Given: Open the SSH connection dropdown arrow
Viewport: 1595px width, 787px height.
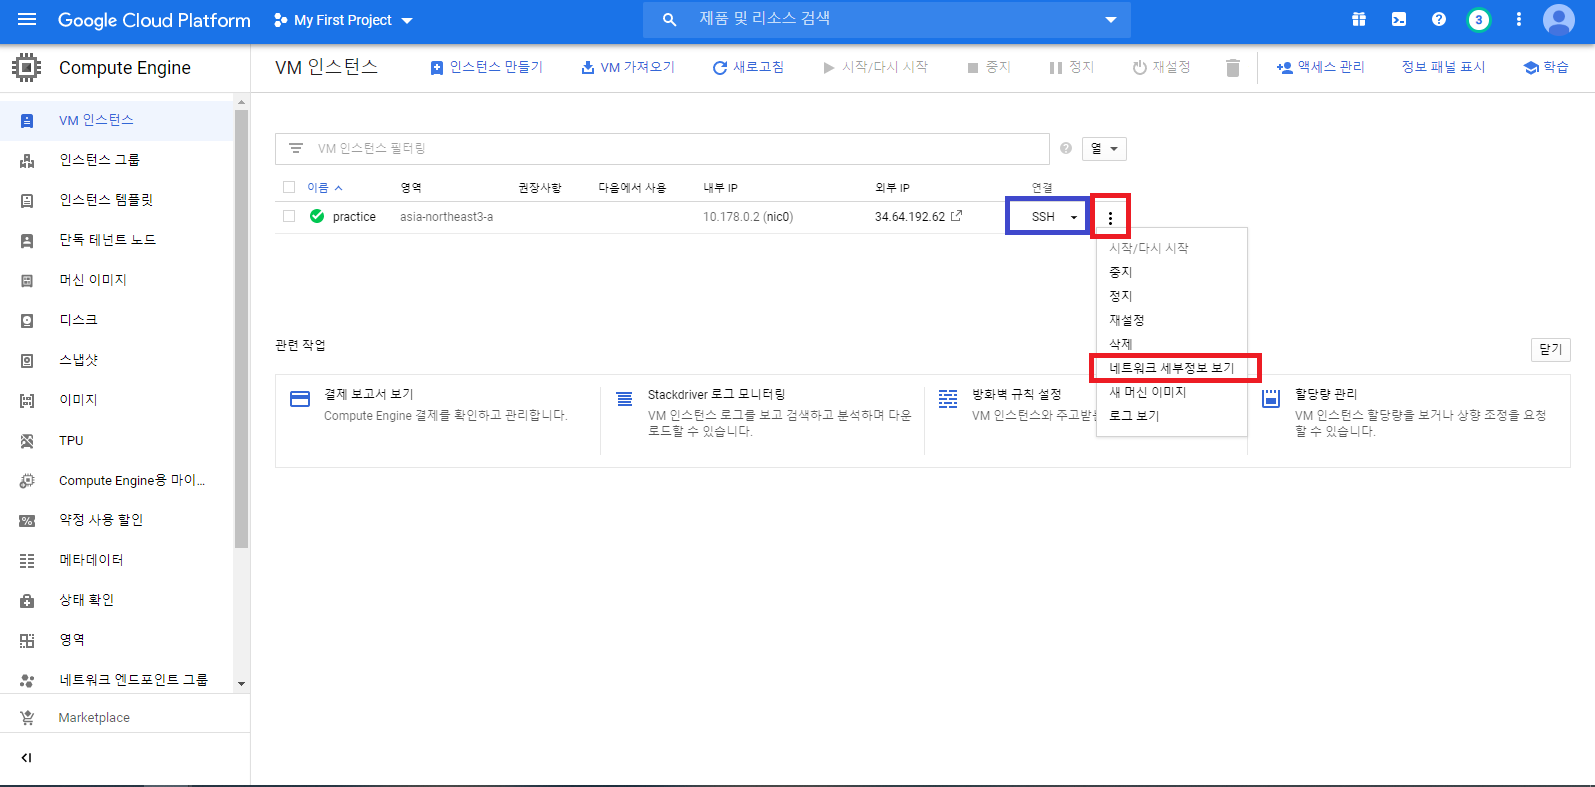Looking at the screenshot, I should [1074, 217].
